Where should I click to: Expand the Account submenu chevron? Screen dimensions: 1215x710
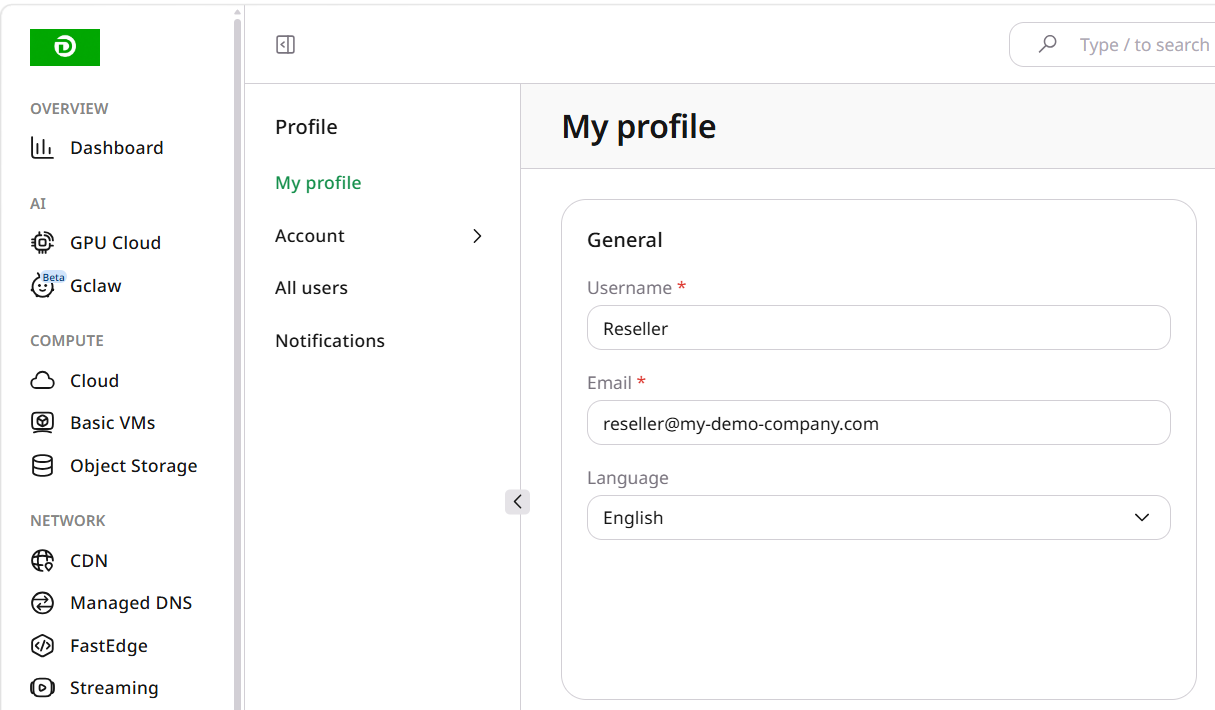(477, 236)
